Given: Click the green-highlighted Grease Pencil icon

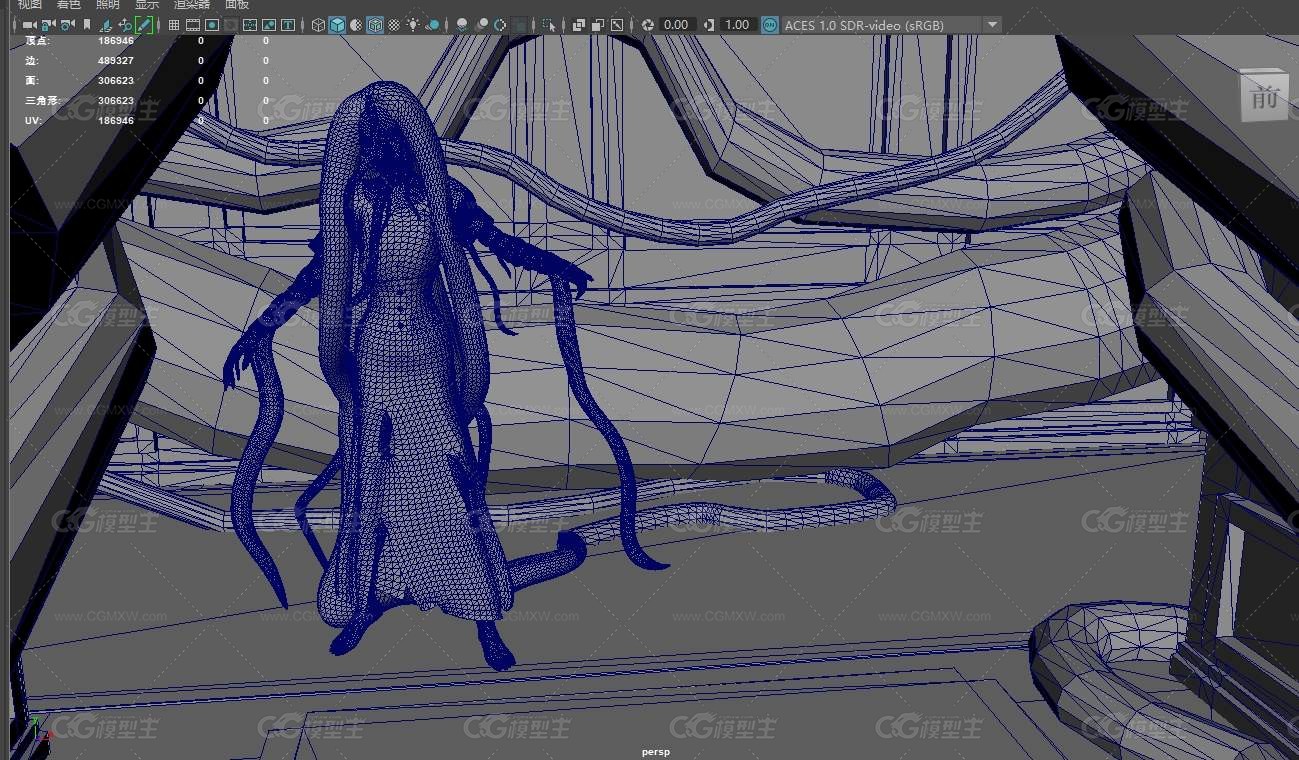Looking at the screenshot, I should [x=143, y=25].
